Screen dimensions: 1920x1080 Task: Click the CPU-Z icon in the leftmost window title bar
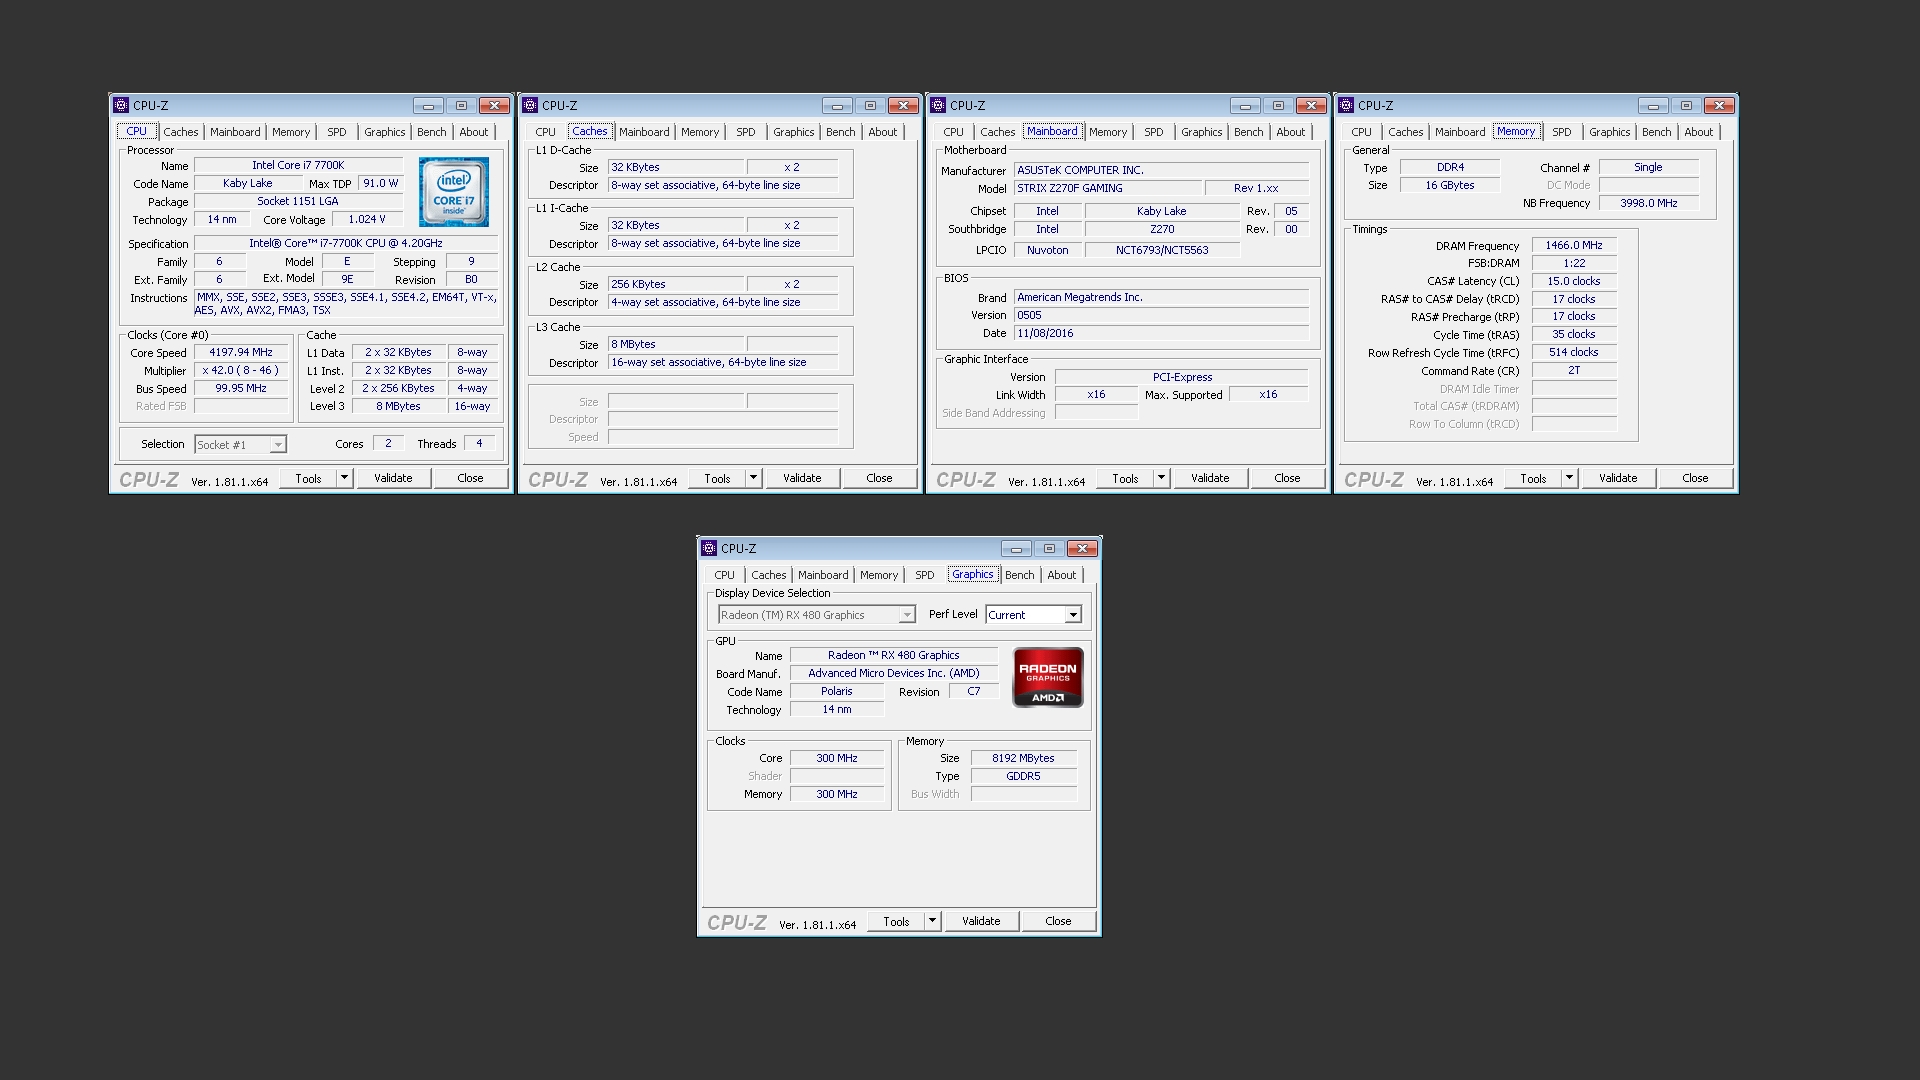(x=121, y=105)
